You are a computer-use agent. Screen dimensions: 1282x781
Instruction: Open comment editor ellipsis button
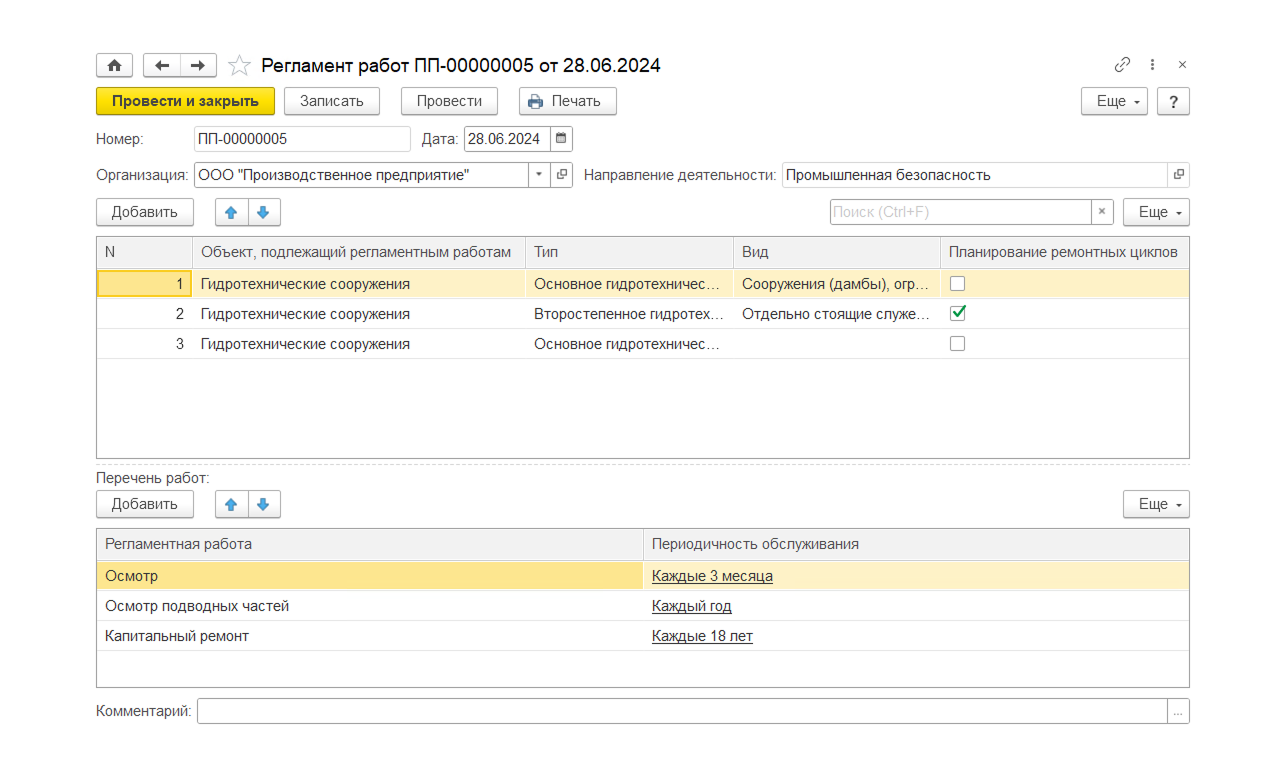pyautogui.click(x=1179, y=711)
